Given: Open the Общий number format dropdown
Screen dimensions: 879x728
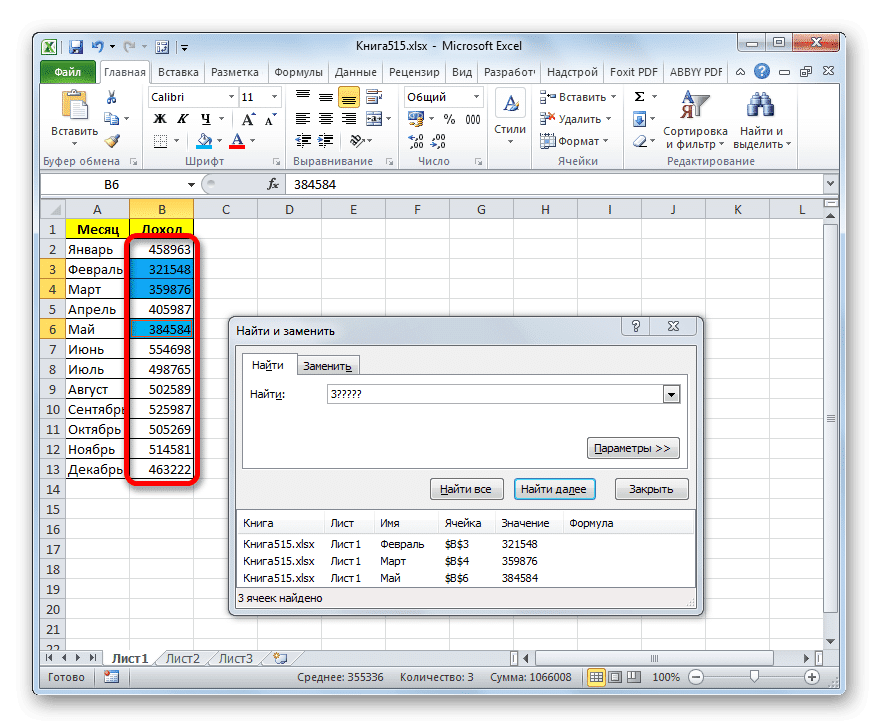Looking at the screenshot, I should click(x=476, y=97).
